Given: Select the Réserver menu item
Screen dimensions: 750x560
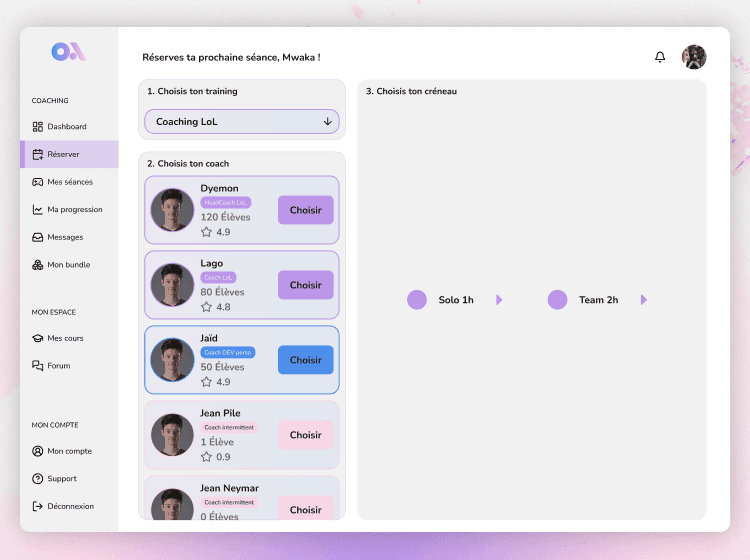Looking at the screenshot, I should point(69,154).
